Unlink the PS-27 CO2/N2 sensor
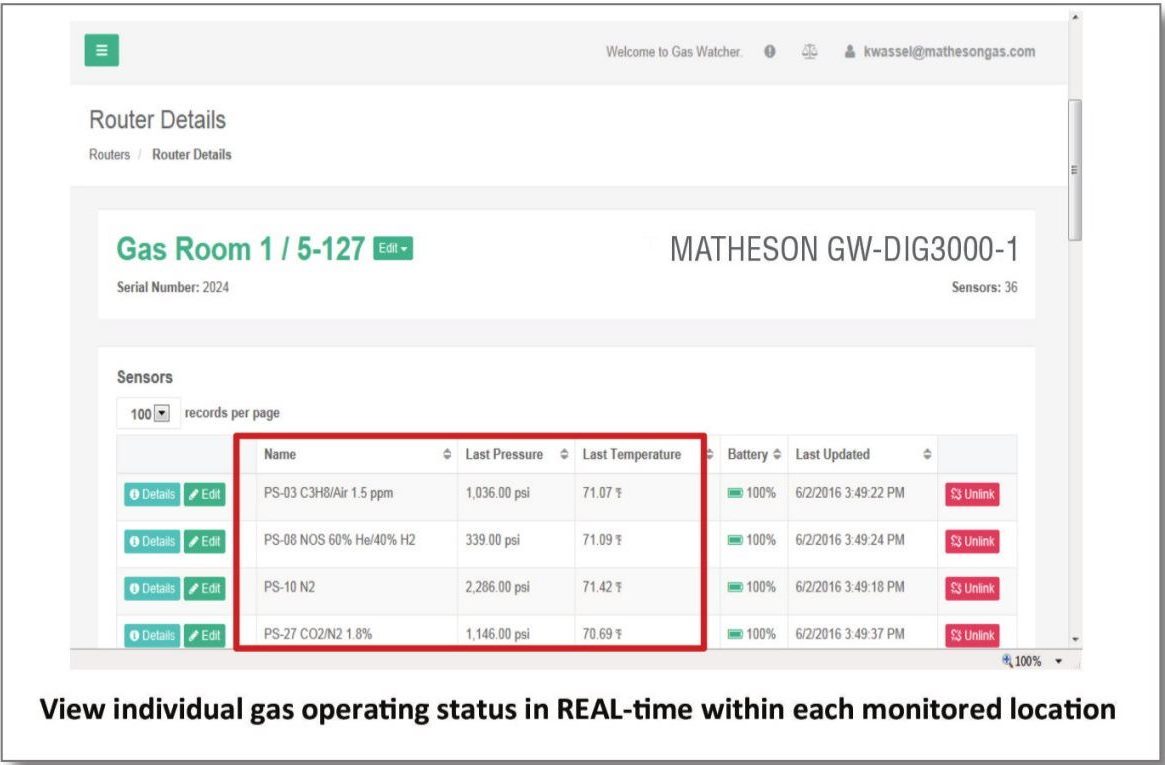Screen dimensions: 1165x765 (x=972, y=635)
